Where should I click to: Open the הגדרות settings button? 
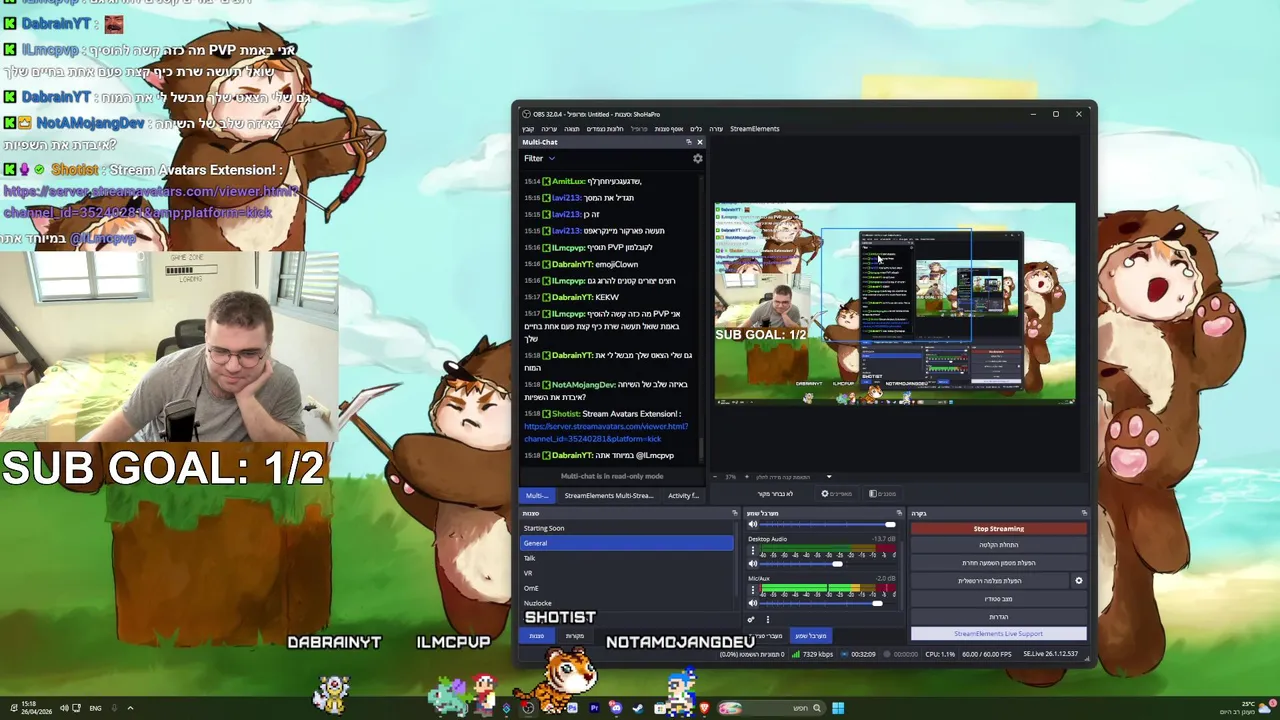[x=998, y=617]
